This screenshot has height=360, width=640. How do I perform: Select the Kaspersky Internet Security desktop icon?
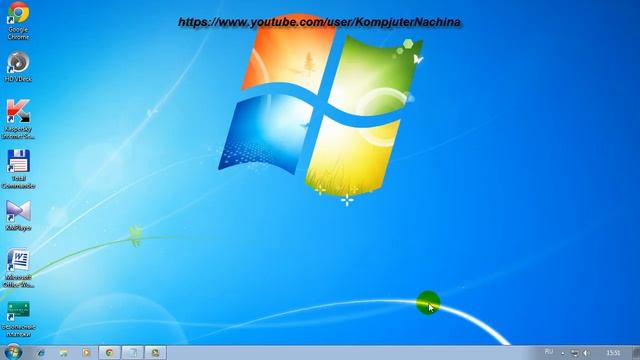[x=18, y=119]
